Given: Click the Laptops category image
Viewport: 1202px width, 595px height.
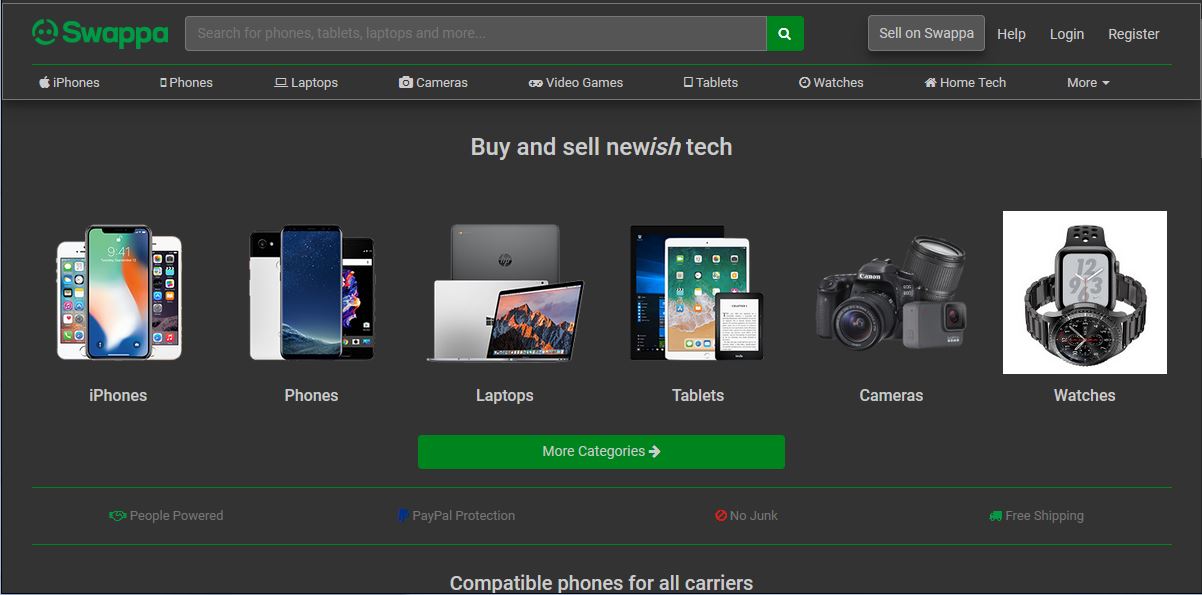Looking at the screenshot, I should (505, 292).
